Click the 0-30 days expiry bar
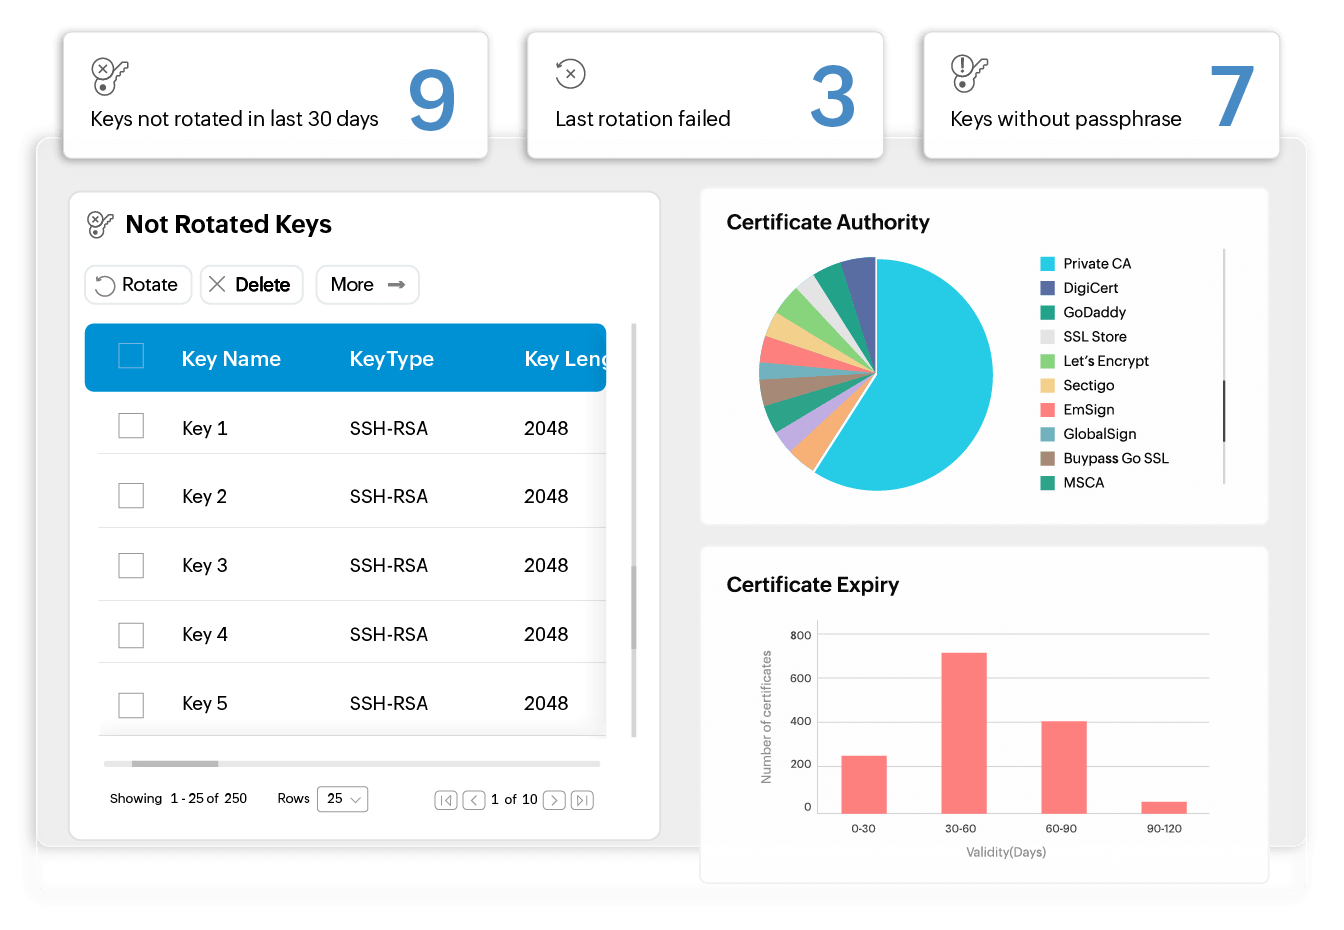The image size is (1344, 930). (x=864, y=784)
